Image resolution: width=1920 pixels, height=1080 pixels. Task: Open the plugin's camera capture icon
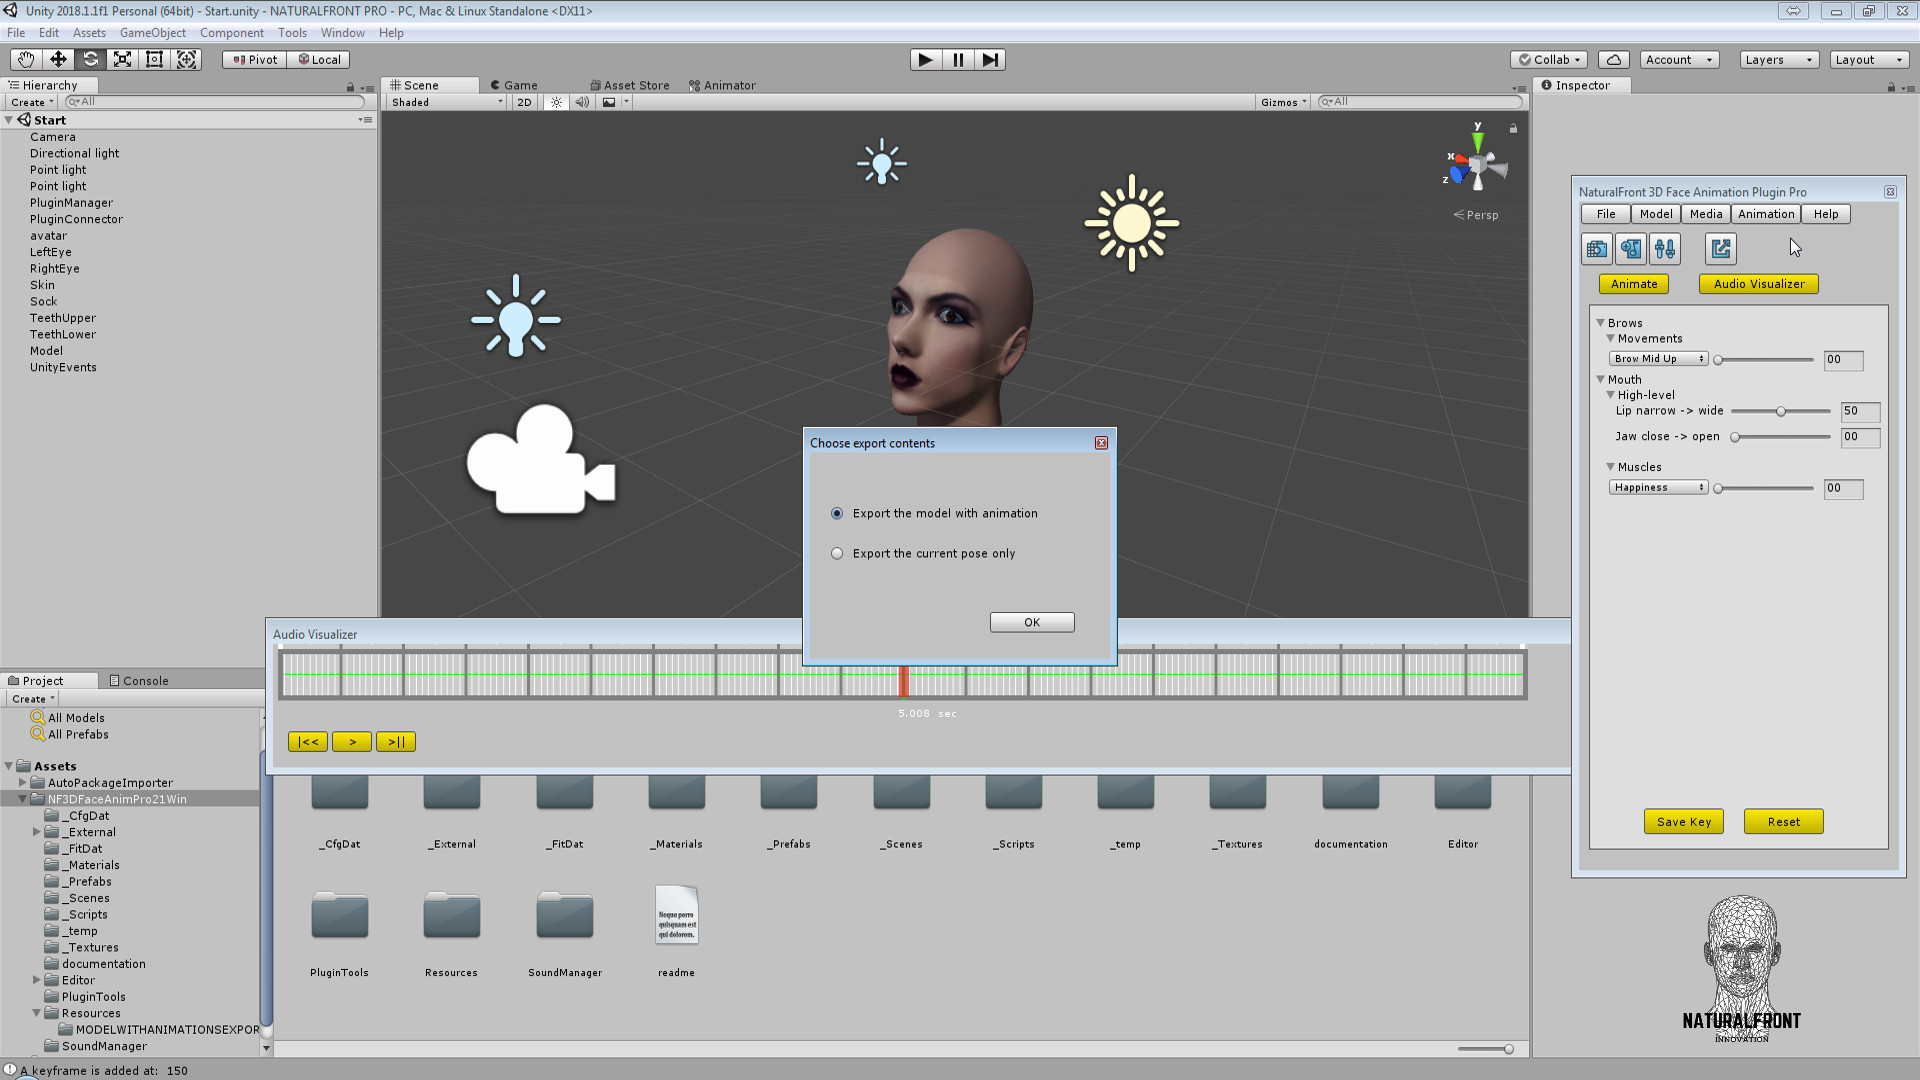coord(1596,248)
